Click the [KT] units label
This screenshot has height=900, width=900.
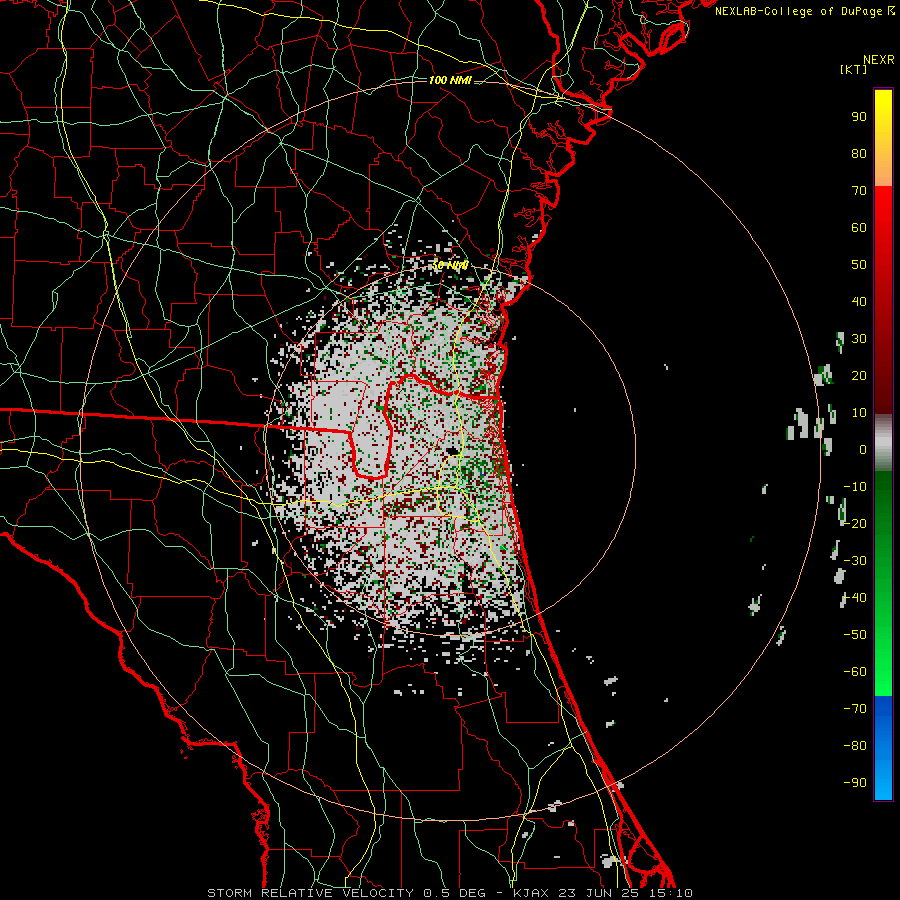pyautogui.click(x=854, y=69)
